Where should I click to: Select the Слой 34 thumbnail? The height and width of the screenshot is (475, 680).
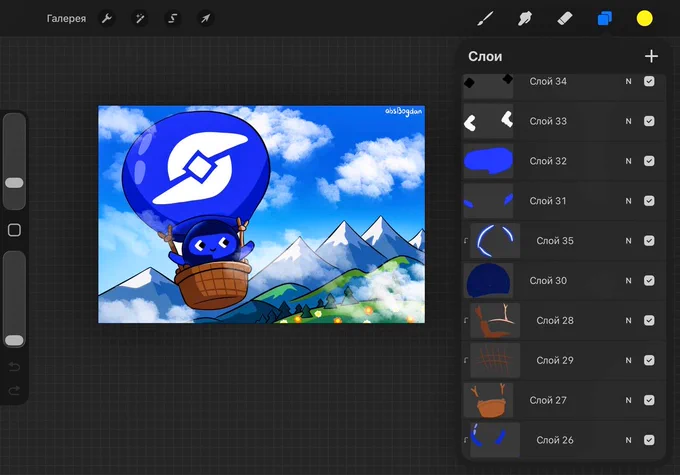pos(488,86)
